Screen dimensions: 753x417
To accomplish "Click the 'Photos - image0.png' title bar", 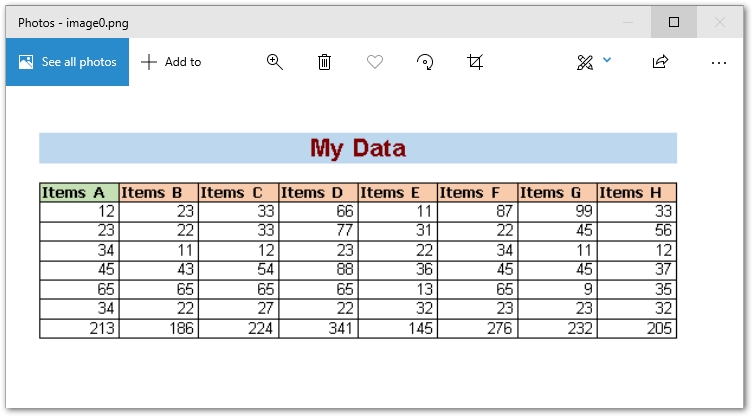I will coord(300,22).
